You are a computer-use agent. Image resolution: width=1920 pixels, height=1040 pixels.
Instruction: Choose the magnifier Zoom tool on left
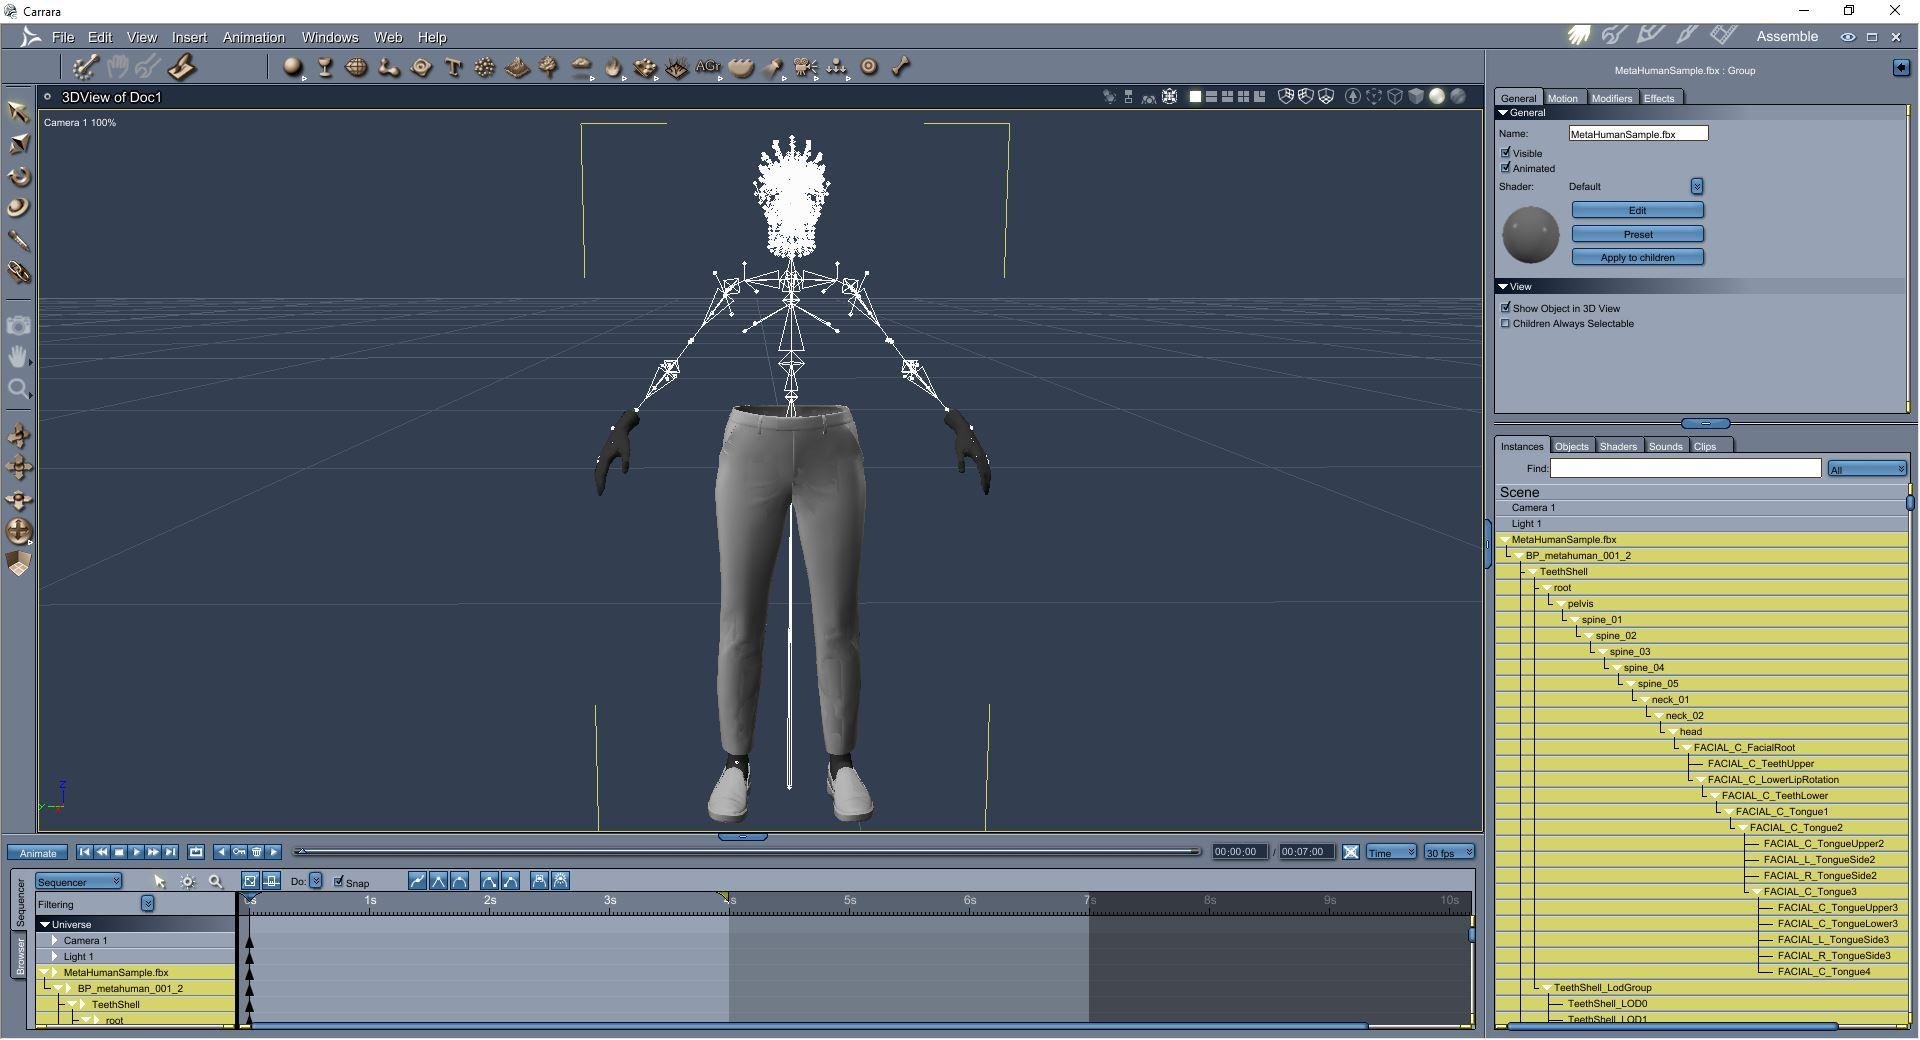tap(18, 389)
